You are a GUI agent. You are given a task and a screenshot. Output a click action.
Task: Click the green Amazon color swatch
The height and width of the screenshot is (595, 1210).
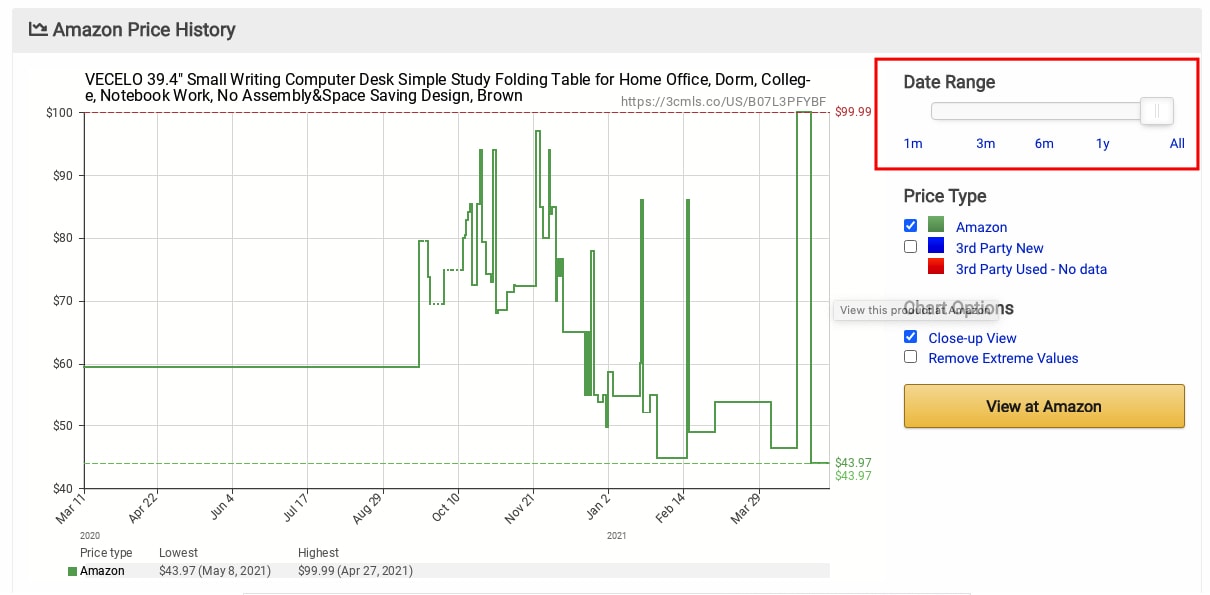pos(936,225)
